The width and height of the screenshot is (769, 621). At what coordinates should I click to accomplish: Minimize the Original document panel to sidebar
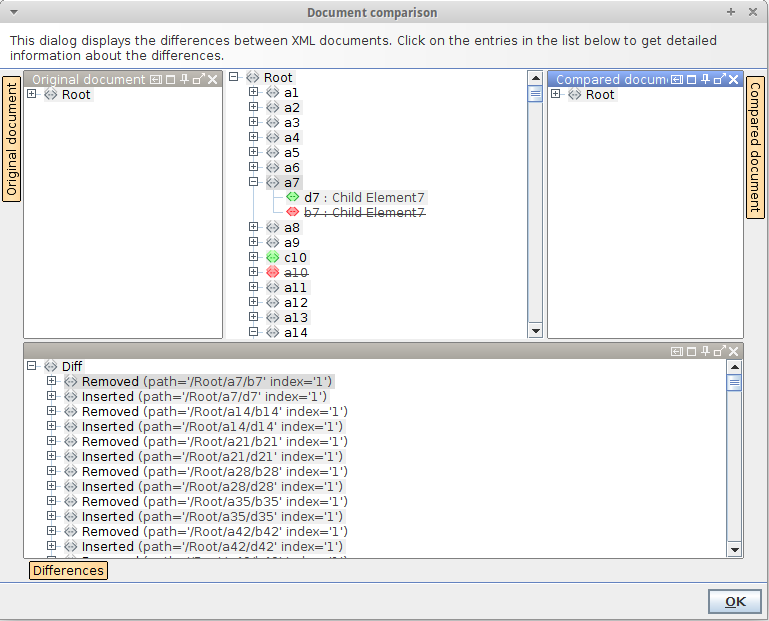tap(156, 79)
